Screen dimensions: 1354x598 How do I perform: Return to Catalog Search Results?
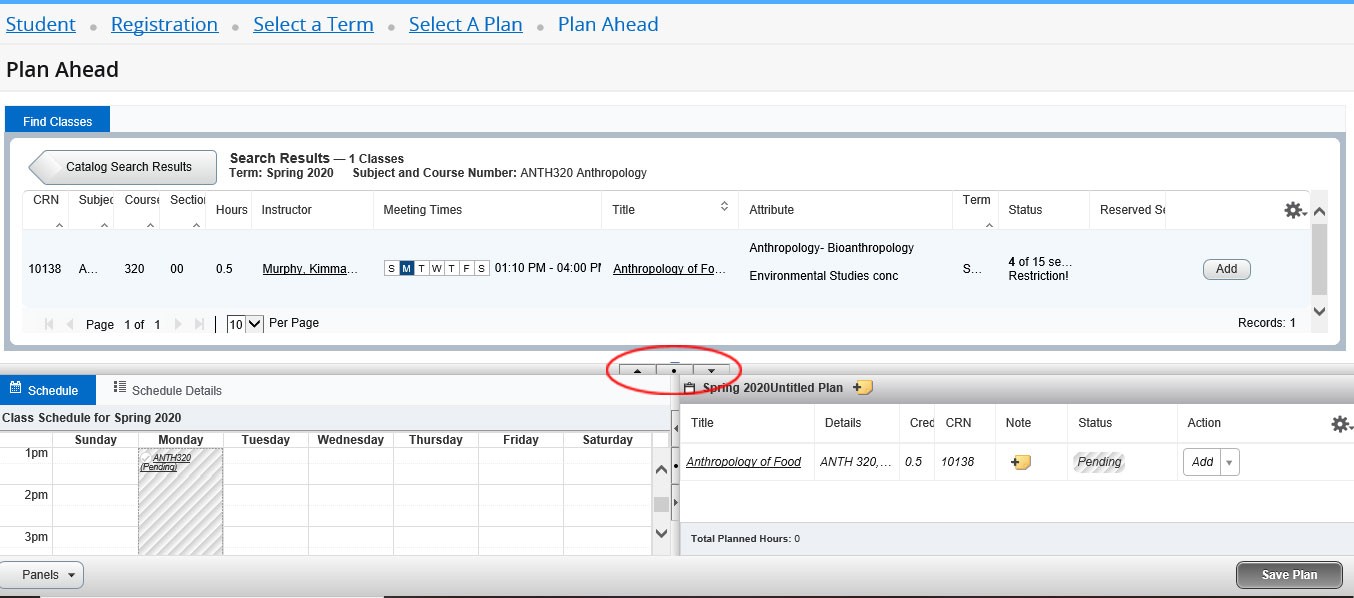pos(123,167)
